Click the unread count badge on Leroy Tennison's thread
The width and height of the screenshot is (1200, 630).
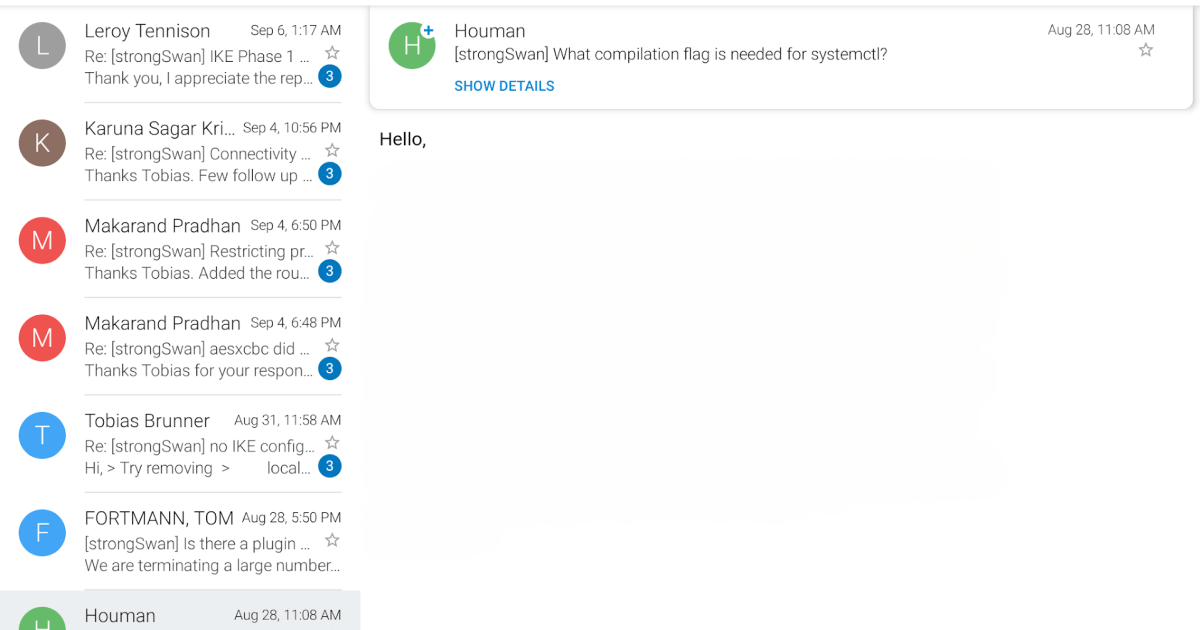point(330,76)
